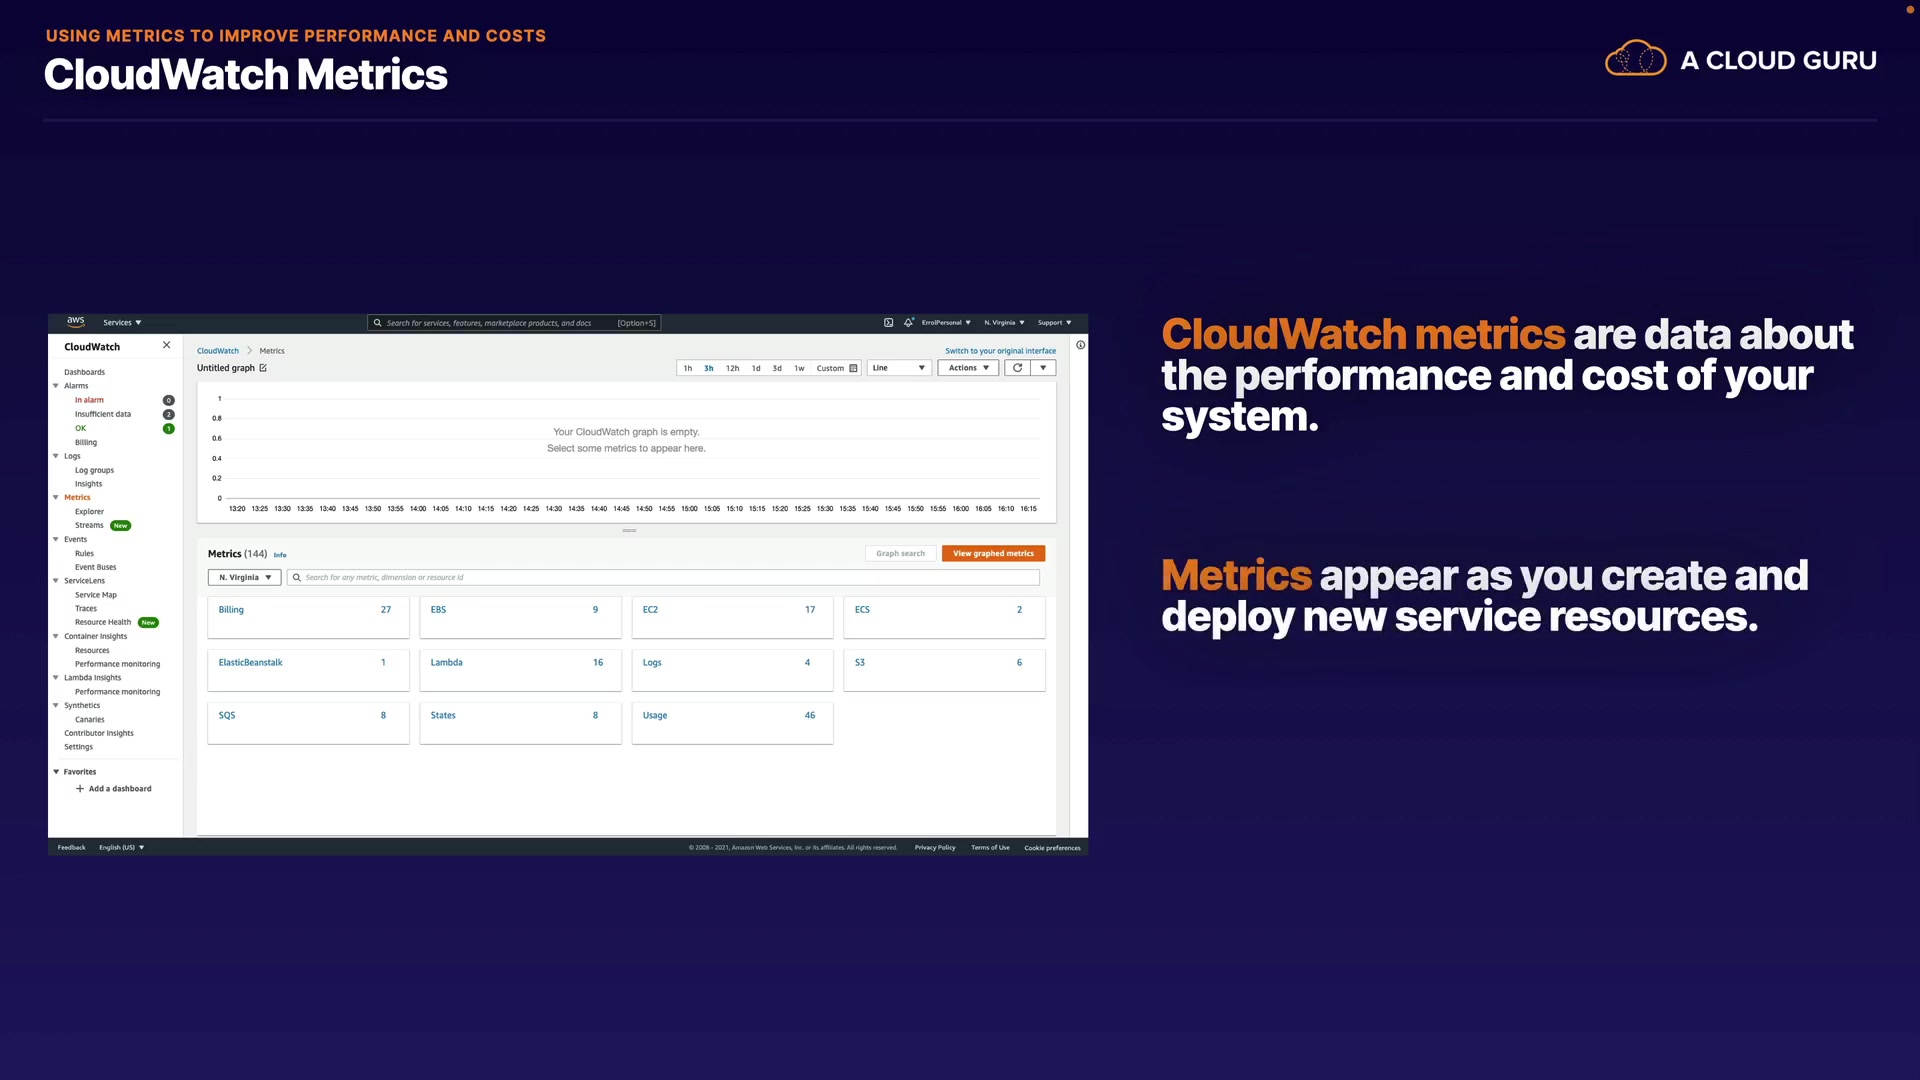Click the AWS logo icon

(76, 322)
